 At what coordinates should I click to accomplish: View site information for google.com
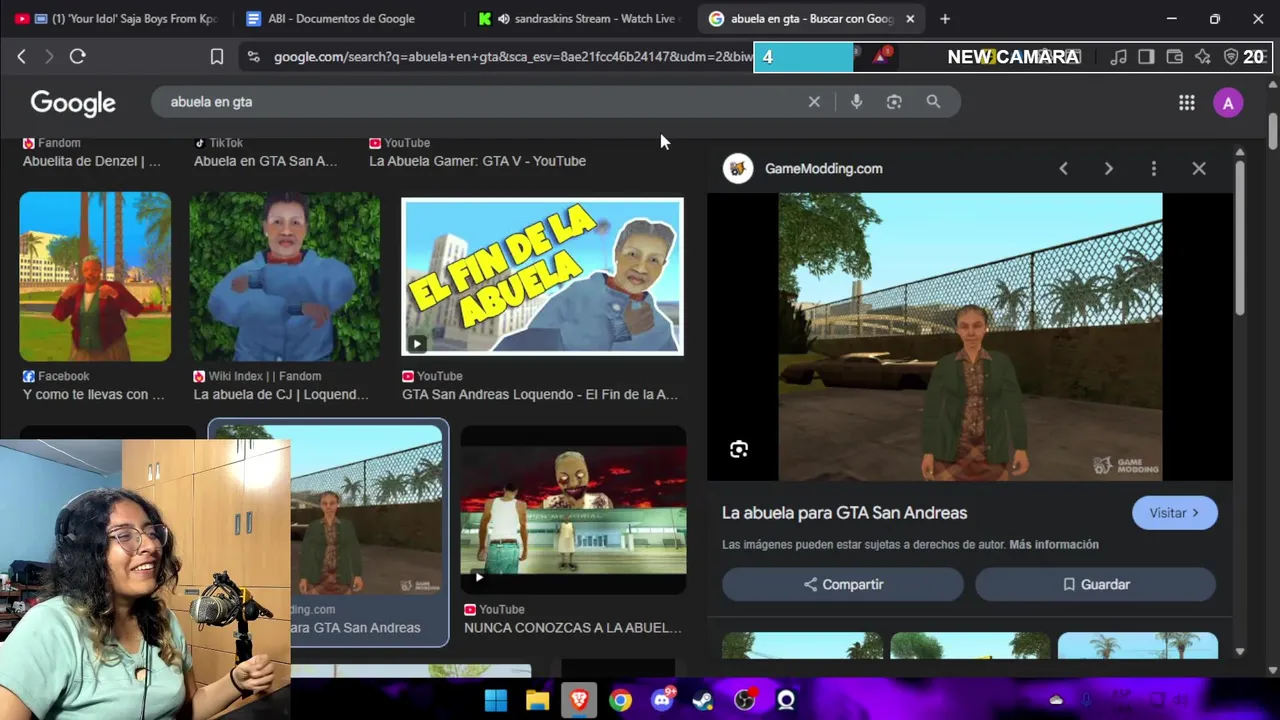click(253, 57)
